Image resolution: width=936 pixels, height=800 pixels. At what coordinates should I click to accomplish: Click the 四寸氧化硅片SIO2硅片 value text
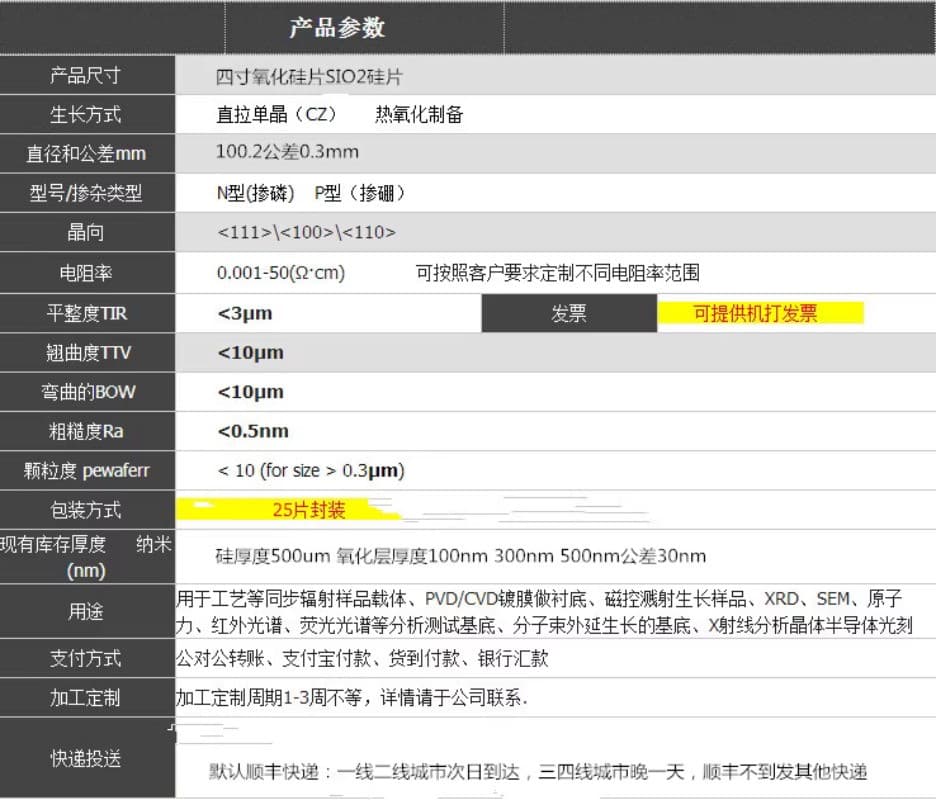point(309,77)
